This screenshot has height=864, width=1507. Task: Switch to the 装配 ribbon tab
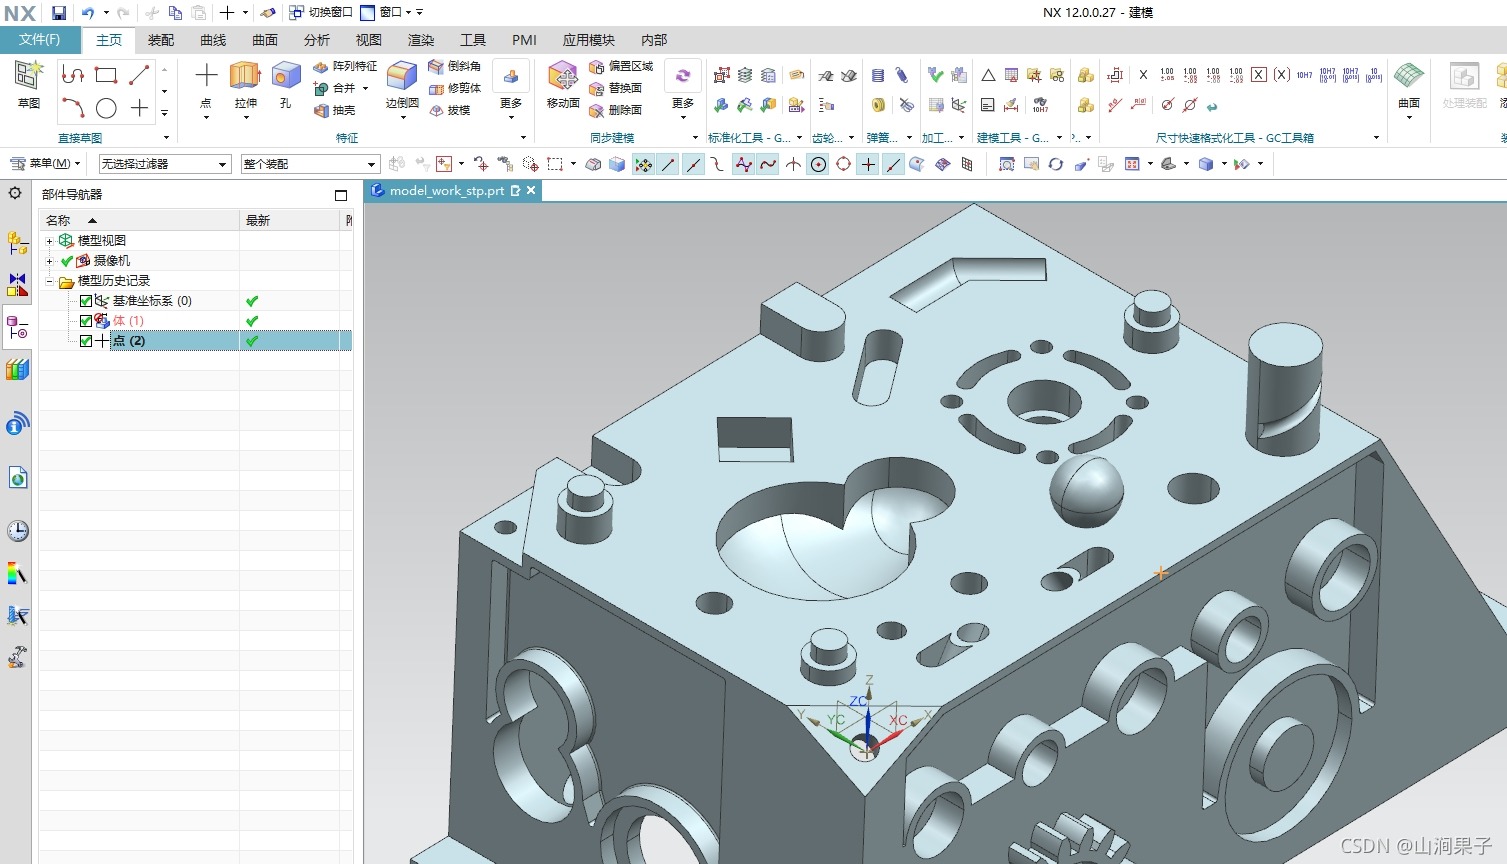coord(161,40)
